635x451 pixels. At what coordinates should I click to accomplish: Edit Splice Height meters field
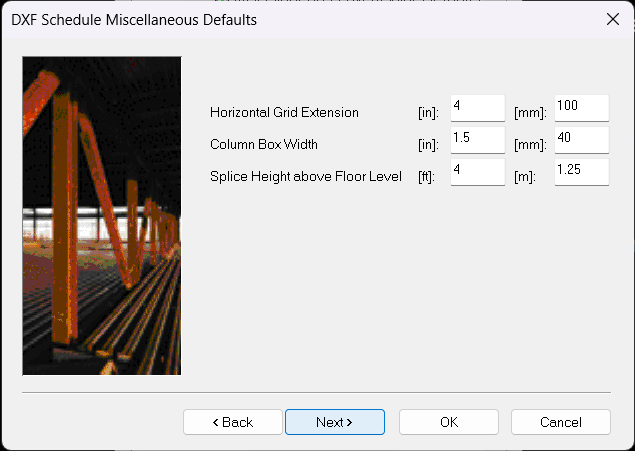pos(582,172)
